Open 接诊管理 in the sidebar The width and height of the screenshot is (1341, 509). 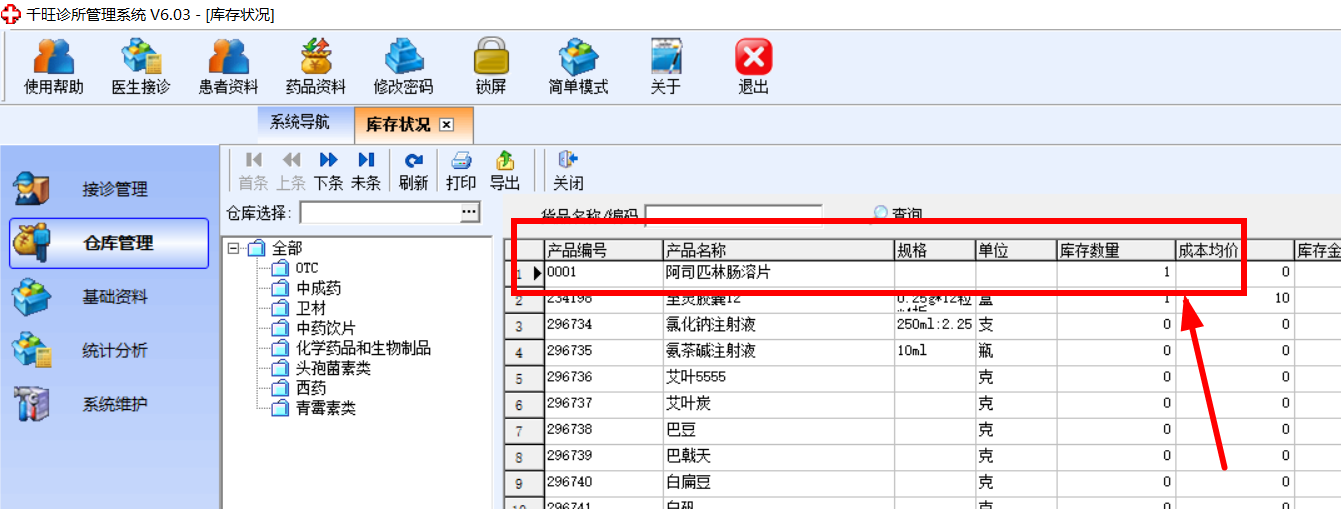click(109, 189)
